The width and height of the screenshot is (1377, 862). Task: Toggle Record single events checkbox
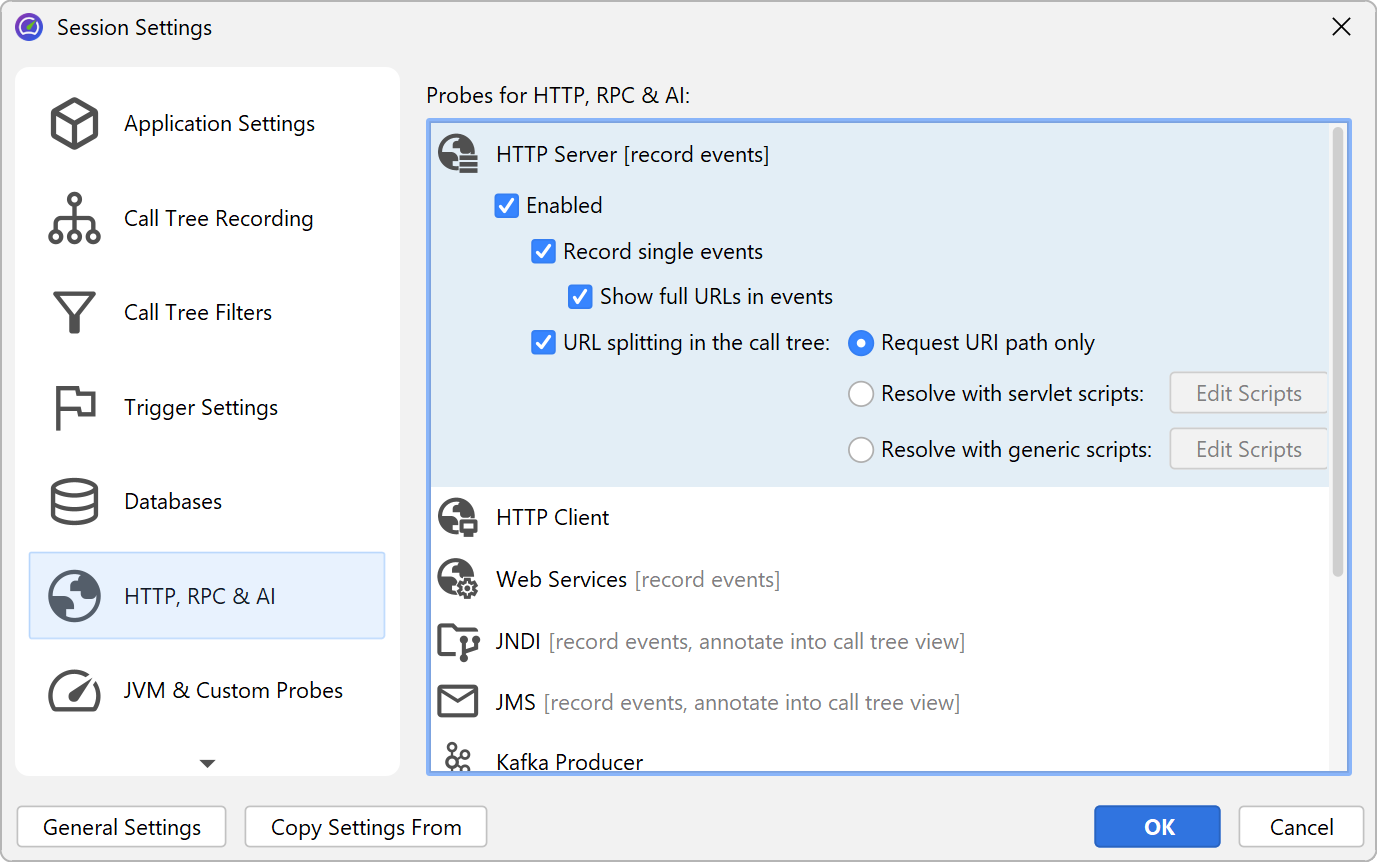point(543,252)
